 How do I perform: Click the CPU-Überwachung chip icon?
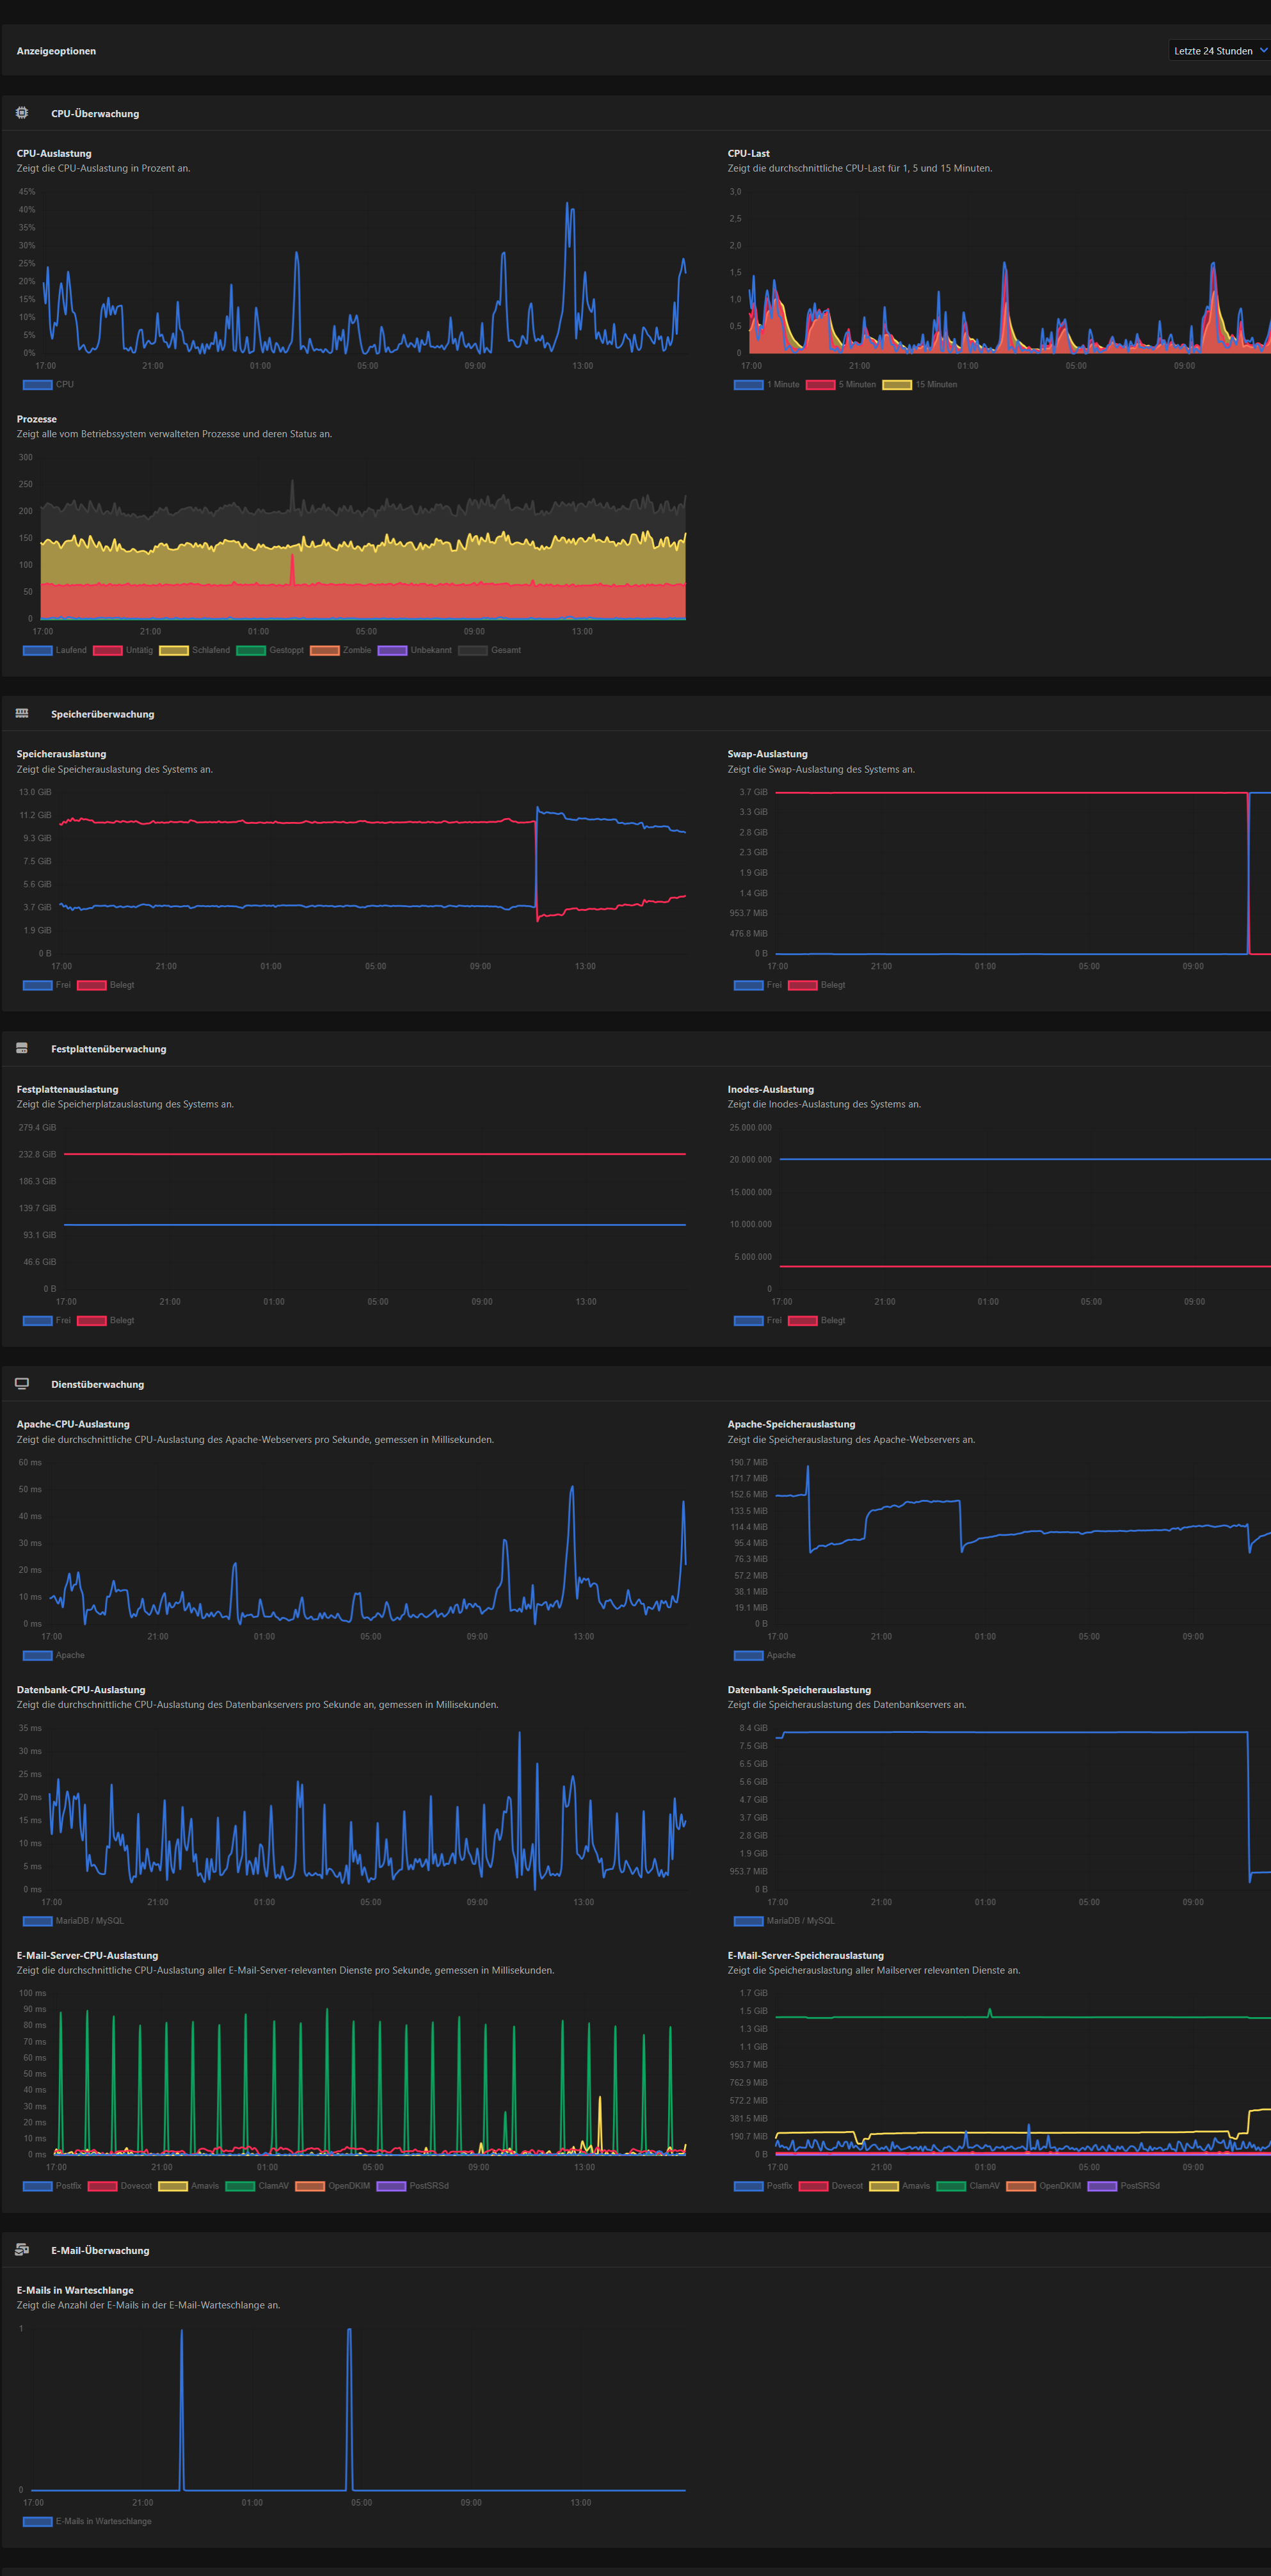pyautogui.click(x=22, y=113)
